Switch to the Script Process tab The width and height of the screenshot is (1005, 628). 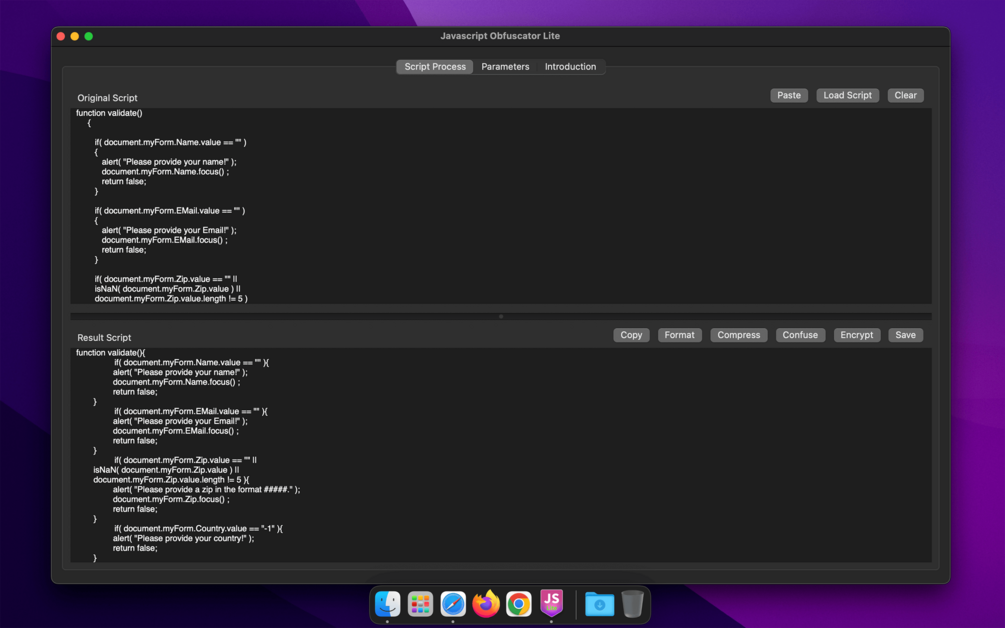pyautogui.click(x=435, y=67)
